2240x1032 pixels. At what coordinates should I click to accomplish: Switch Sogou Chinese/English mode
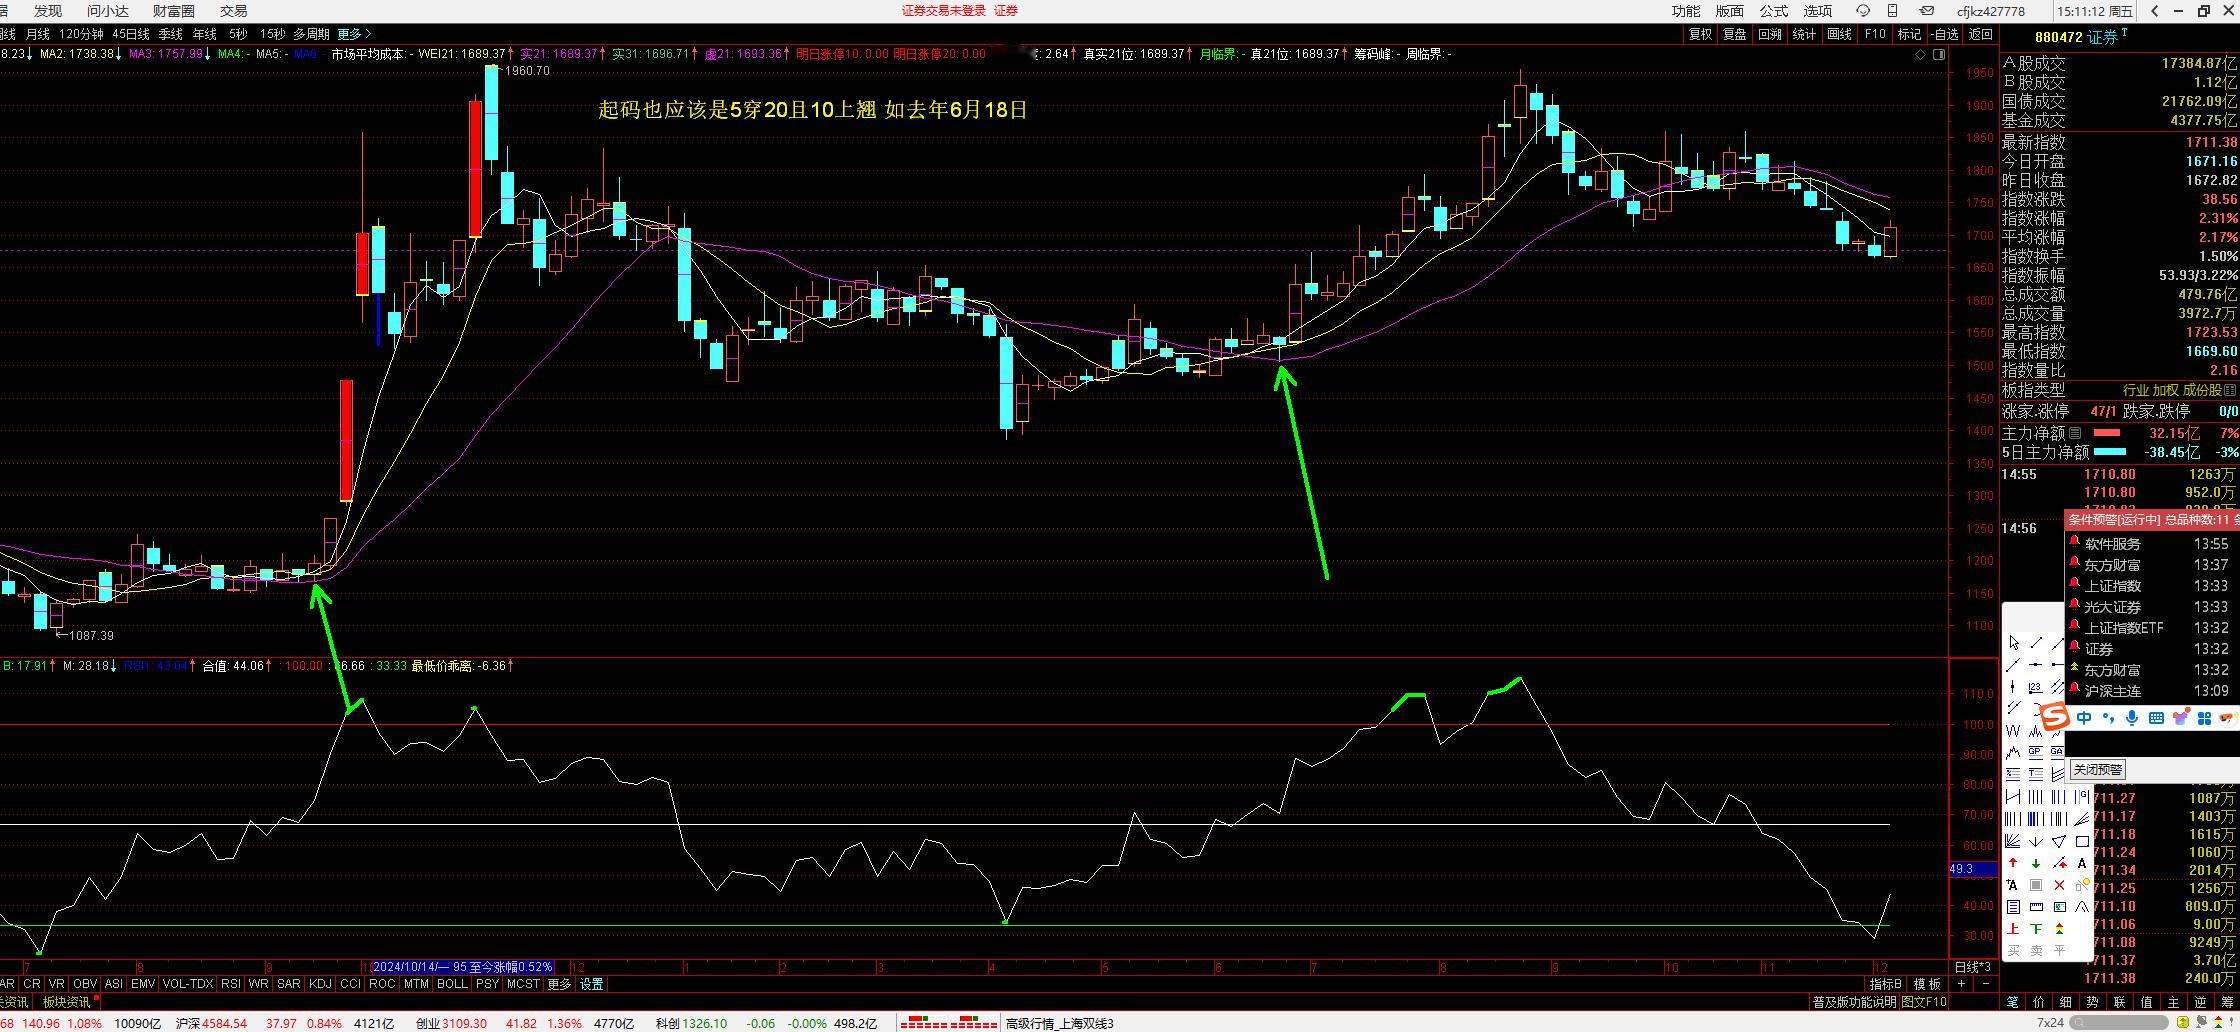click(2084, 718)
